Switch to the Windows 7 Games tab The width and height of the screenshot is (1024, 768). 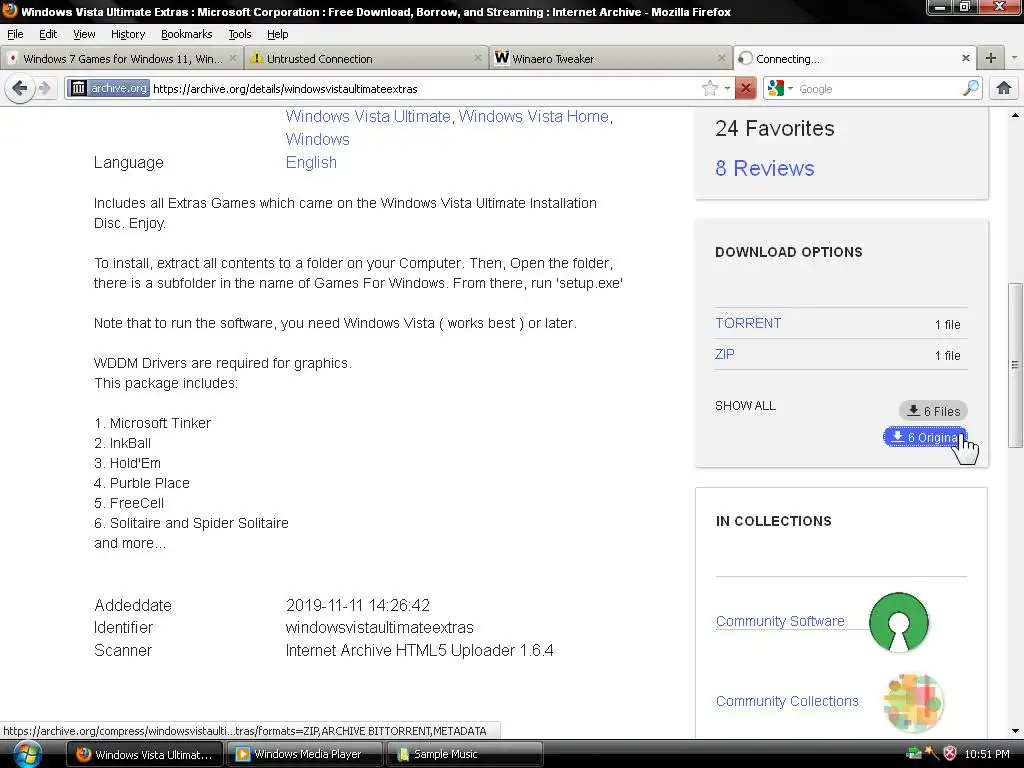[121, 58]
